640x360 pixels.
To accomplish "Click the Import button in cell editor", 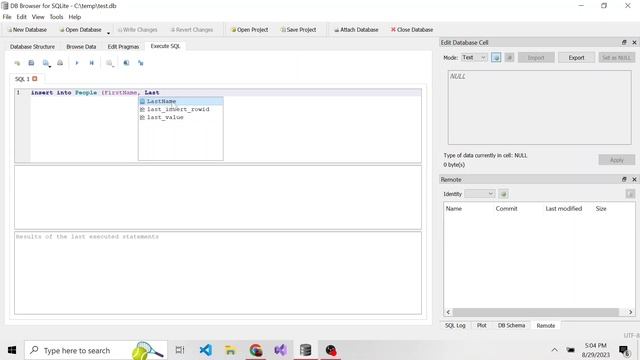I will point(536,58).
